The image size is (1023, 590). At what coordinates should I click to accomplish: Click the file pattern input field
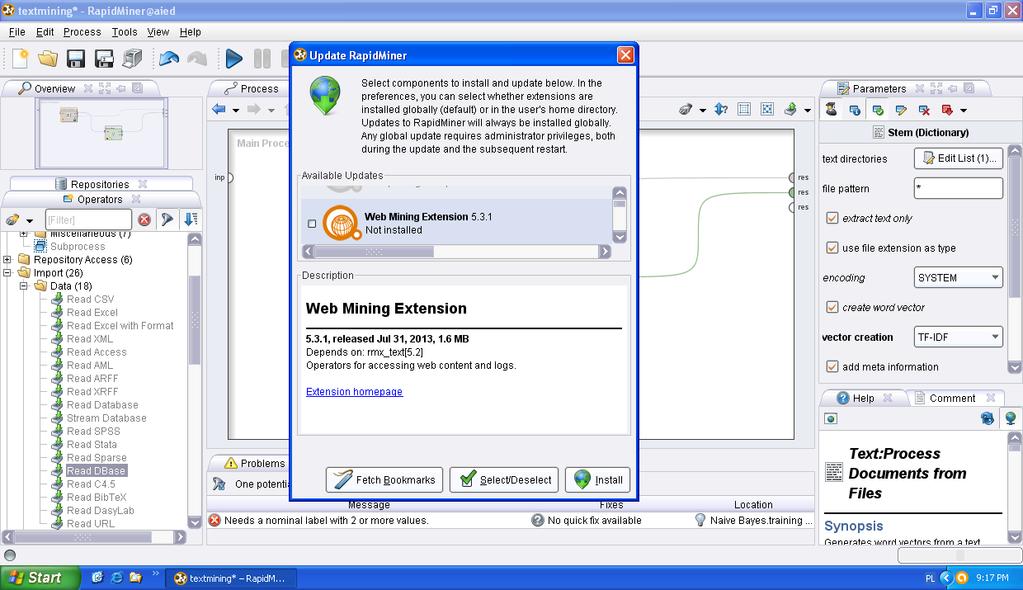coord(958,188)
